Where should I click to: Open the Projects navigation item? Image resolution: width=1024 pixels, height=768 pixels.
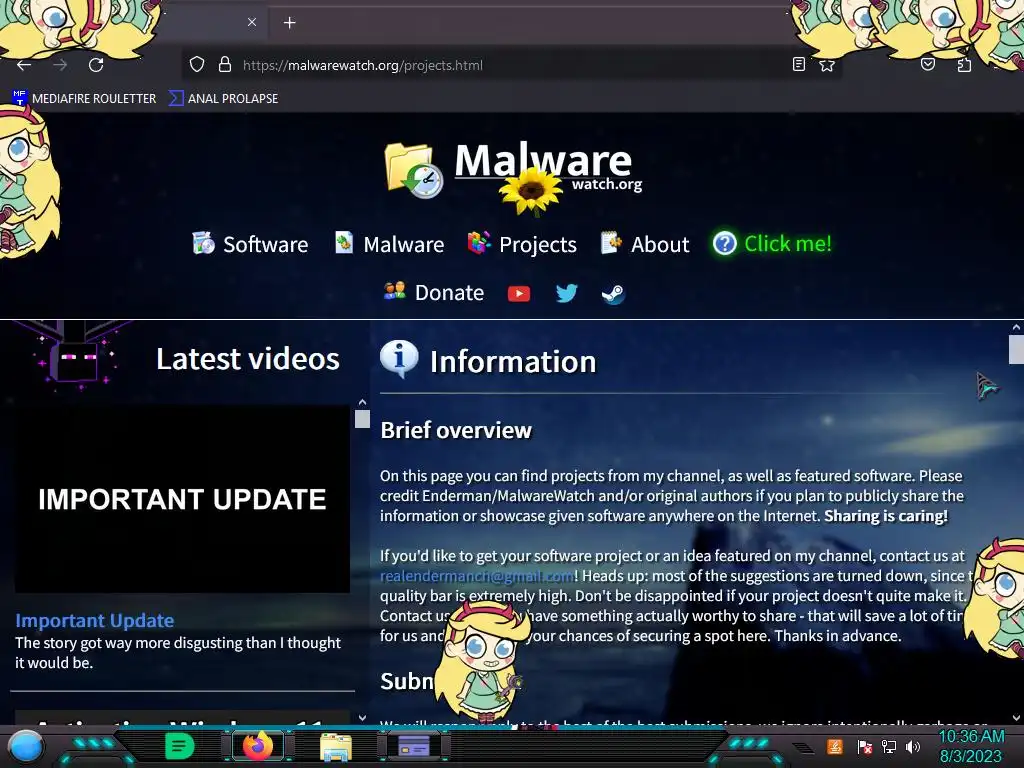(522, 244)
